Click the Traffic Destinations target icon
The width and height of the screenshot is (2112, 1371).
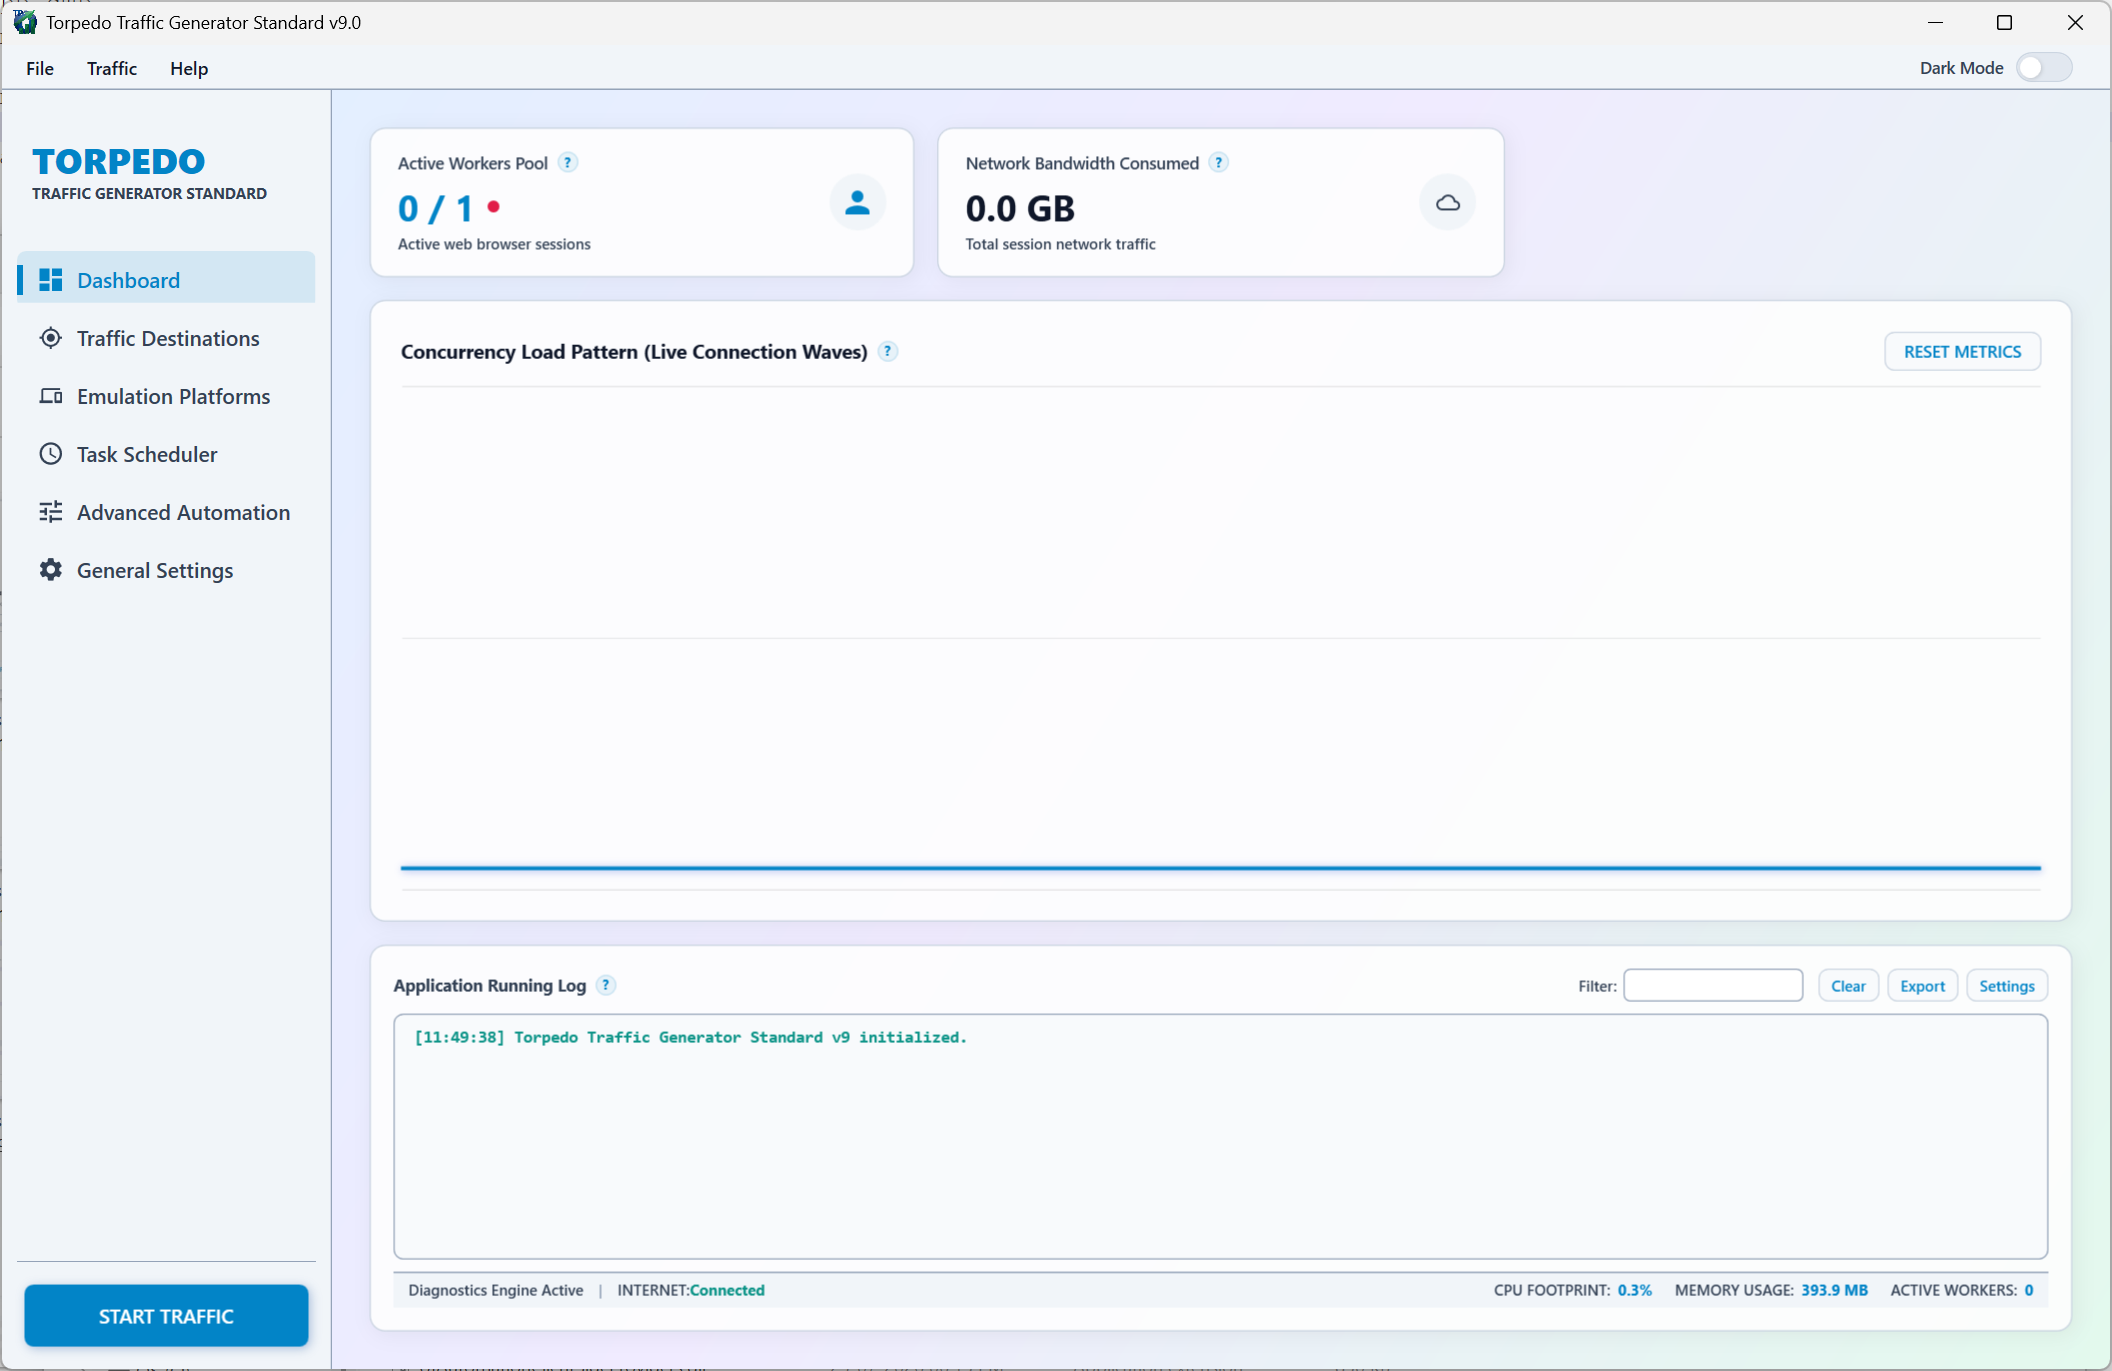click(x=50, y=338)
